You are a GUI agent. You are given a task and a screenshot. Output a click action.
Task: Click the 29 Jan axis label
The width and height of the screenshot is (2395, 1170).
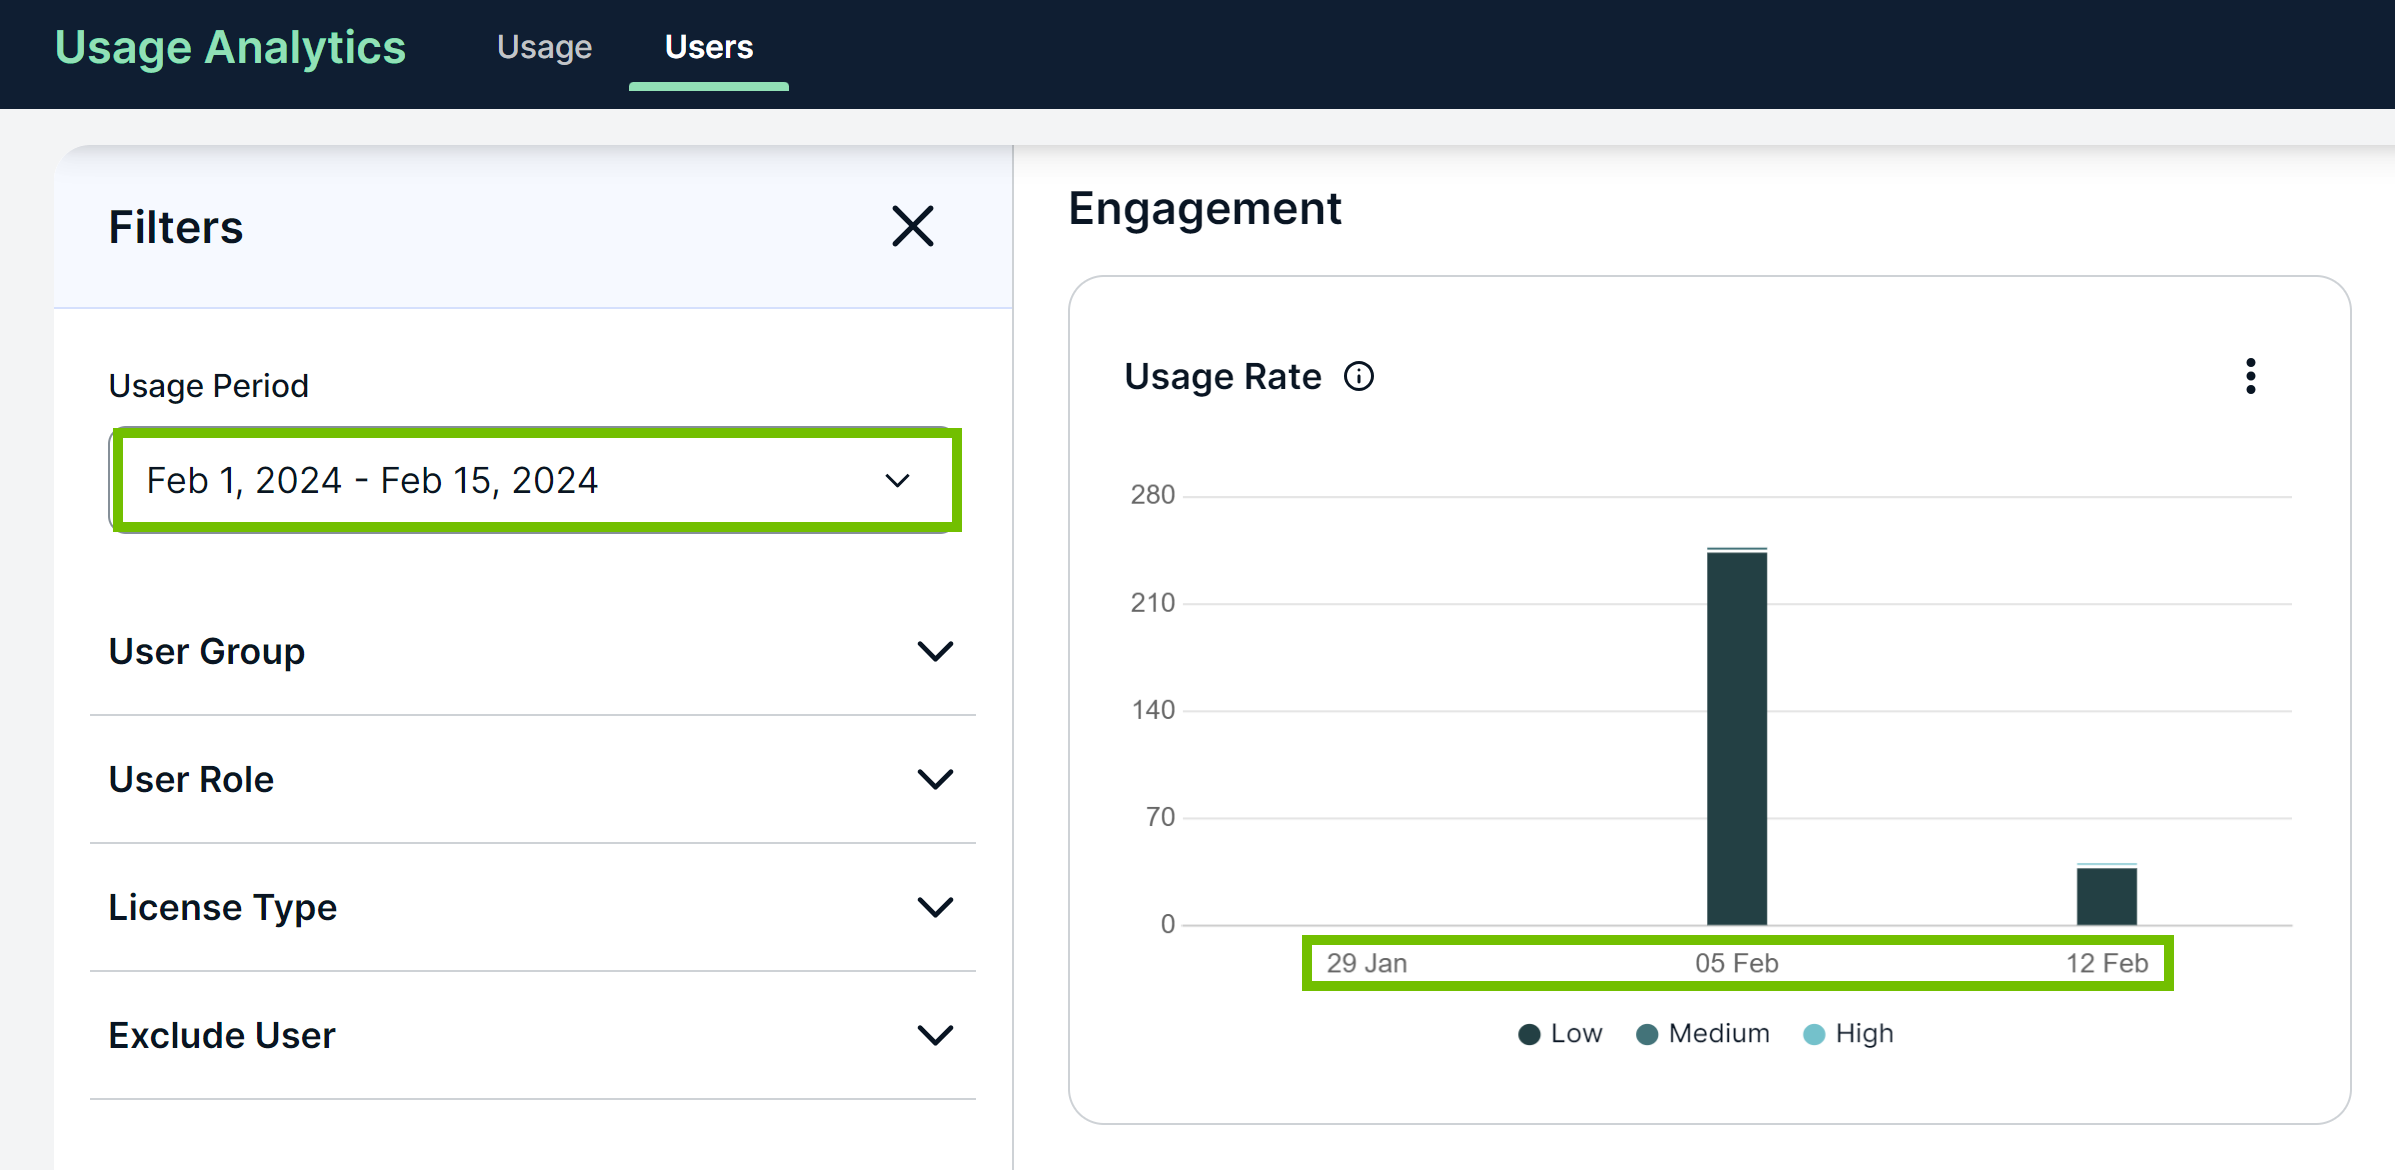coord(1366,963)
